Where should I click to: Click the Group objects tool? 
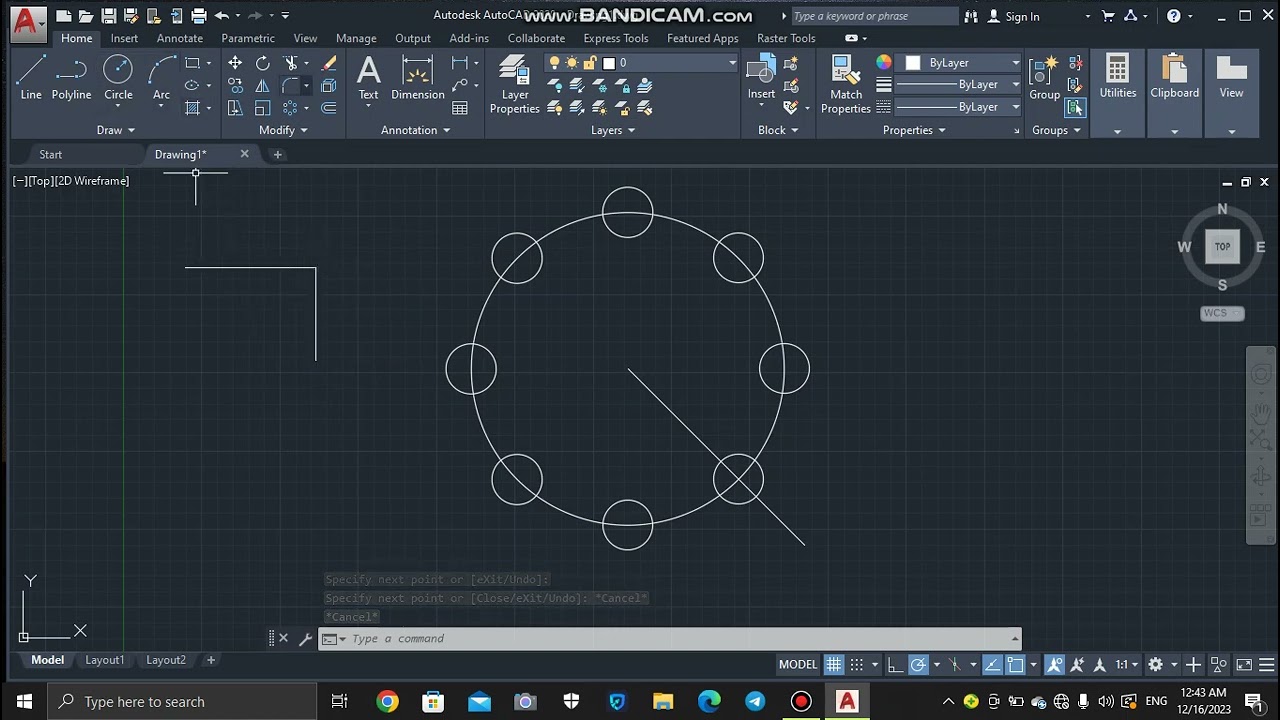click(x=1044, y=78)
